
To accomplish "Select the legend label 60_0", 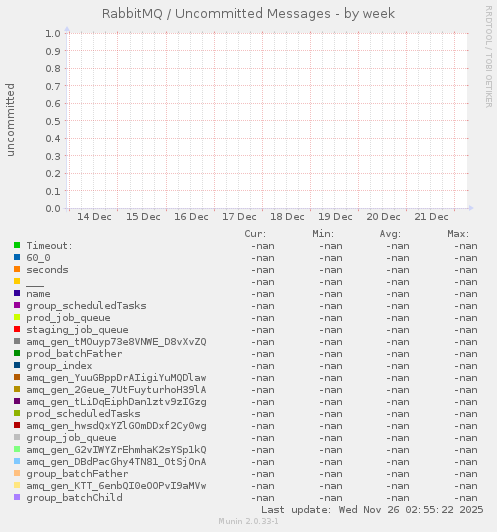I will pos(38,258).
